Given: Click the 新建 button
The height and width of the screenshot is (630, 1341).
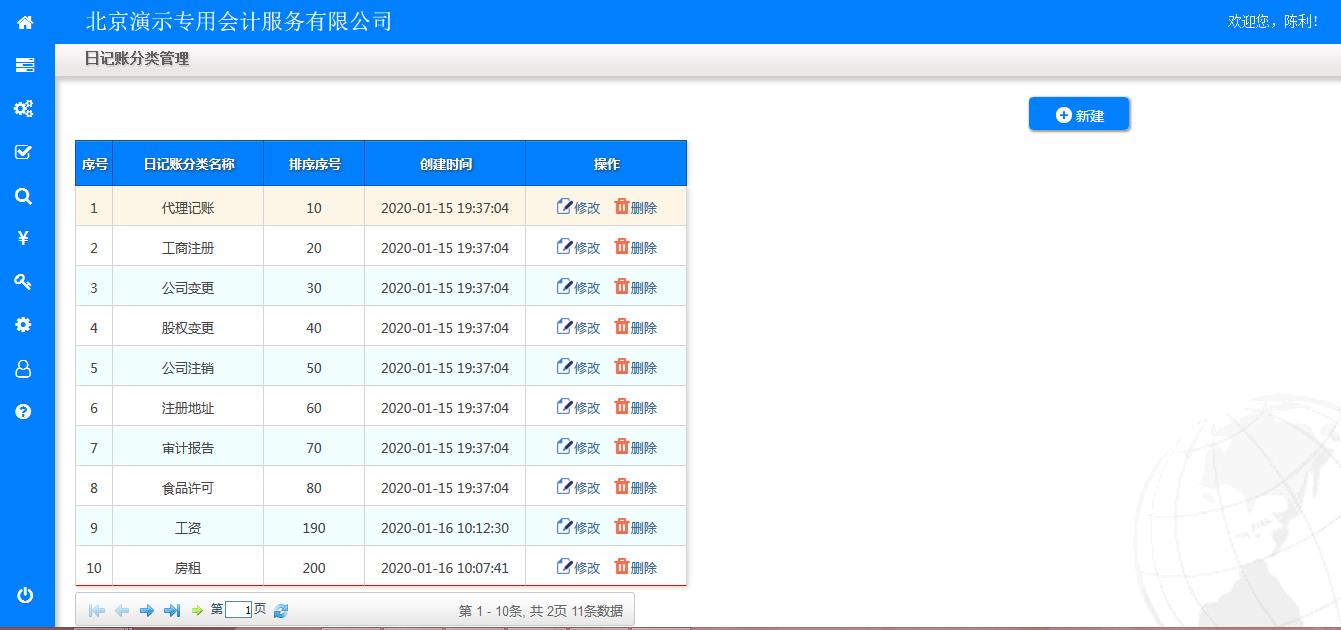Looking at the screenshot, I should tap(1079, 114).
